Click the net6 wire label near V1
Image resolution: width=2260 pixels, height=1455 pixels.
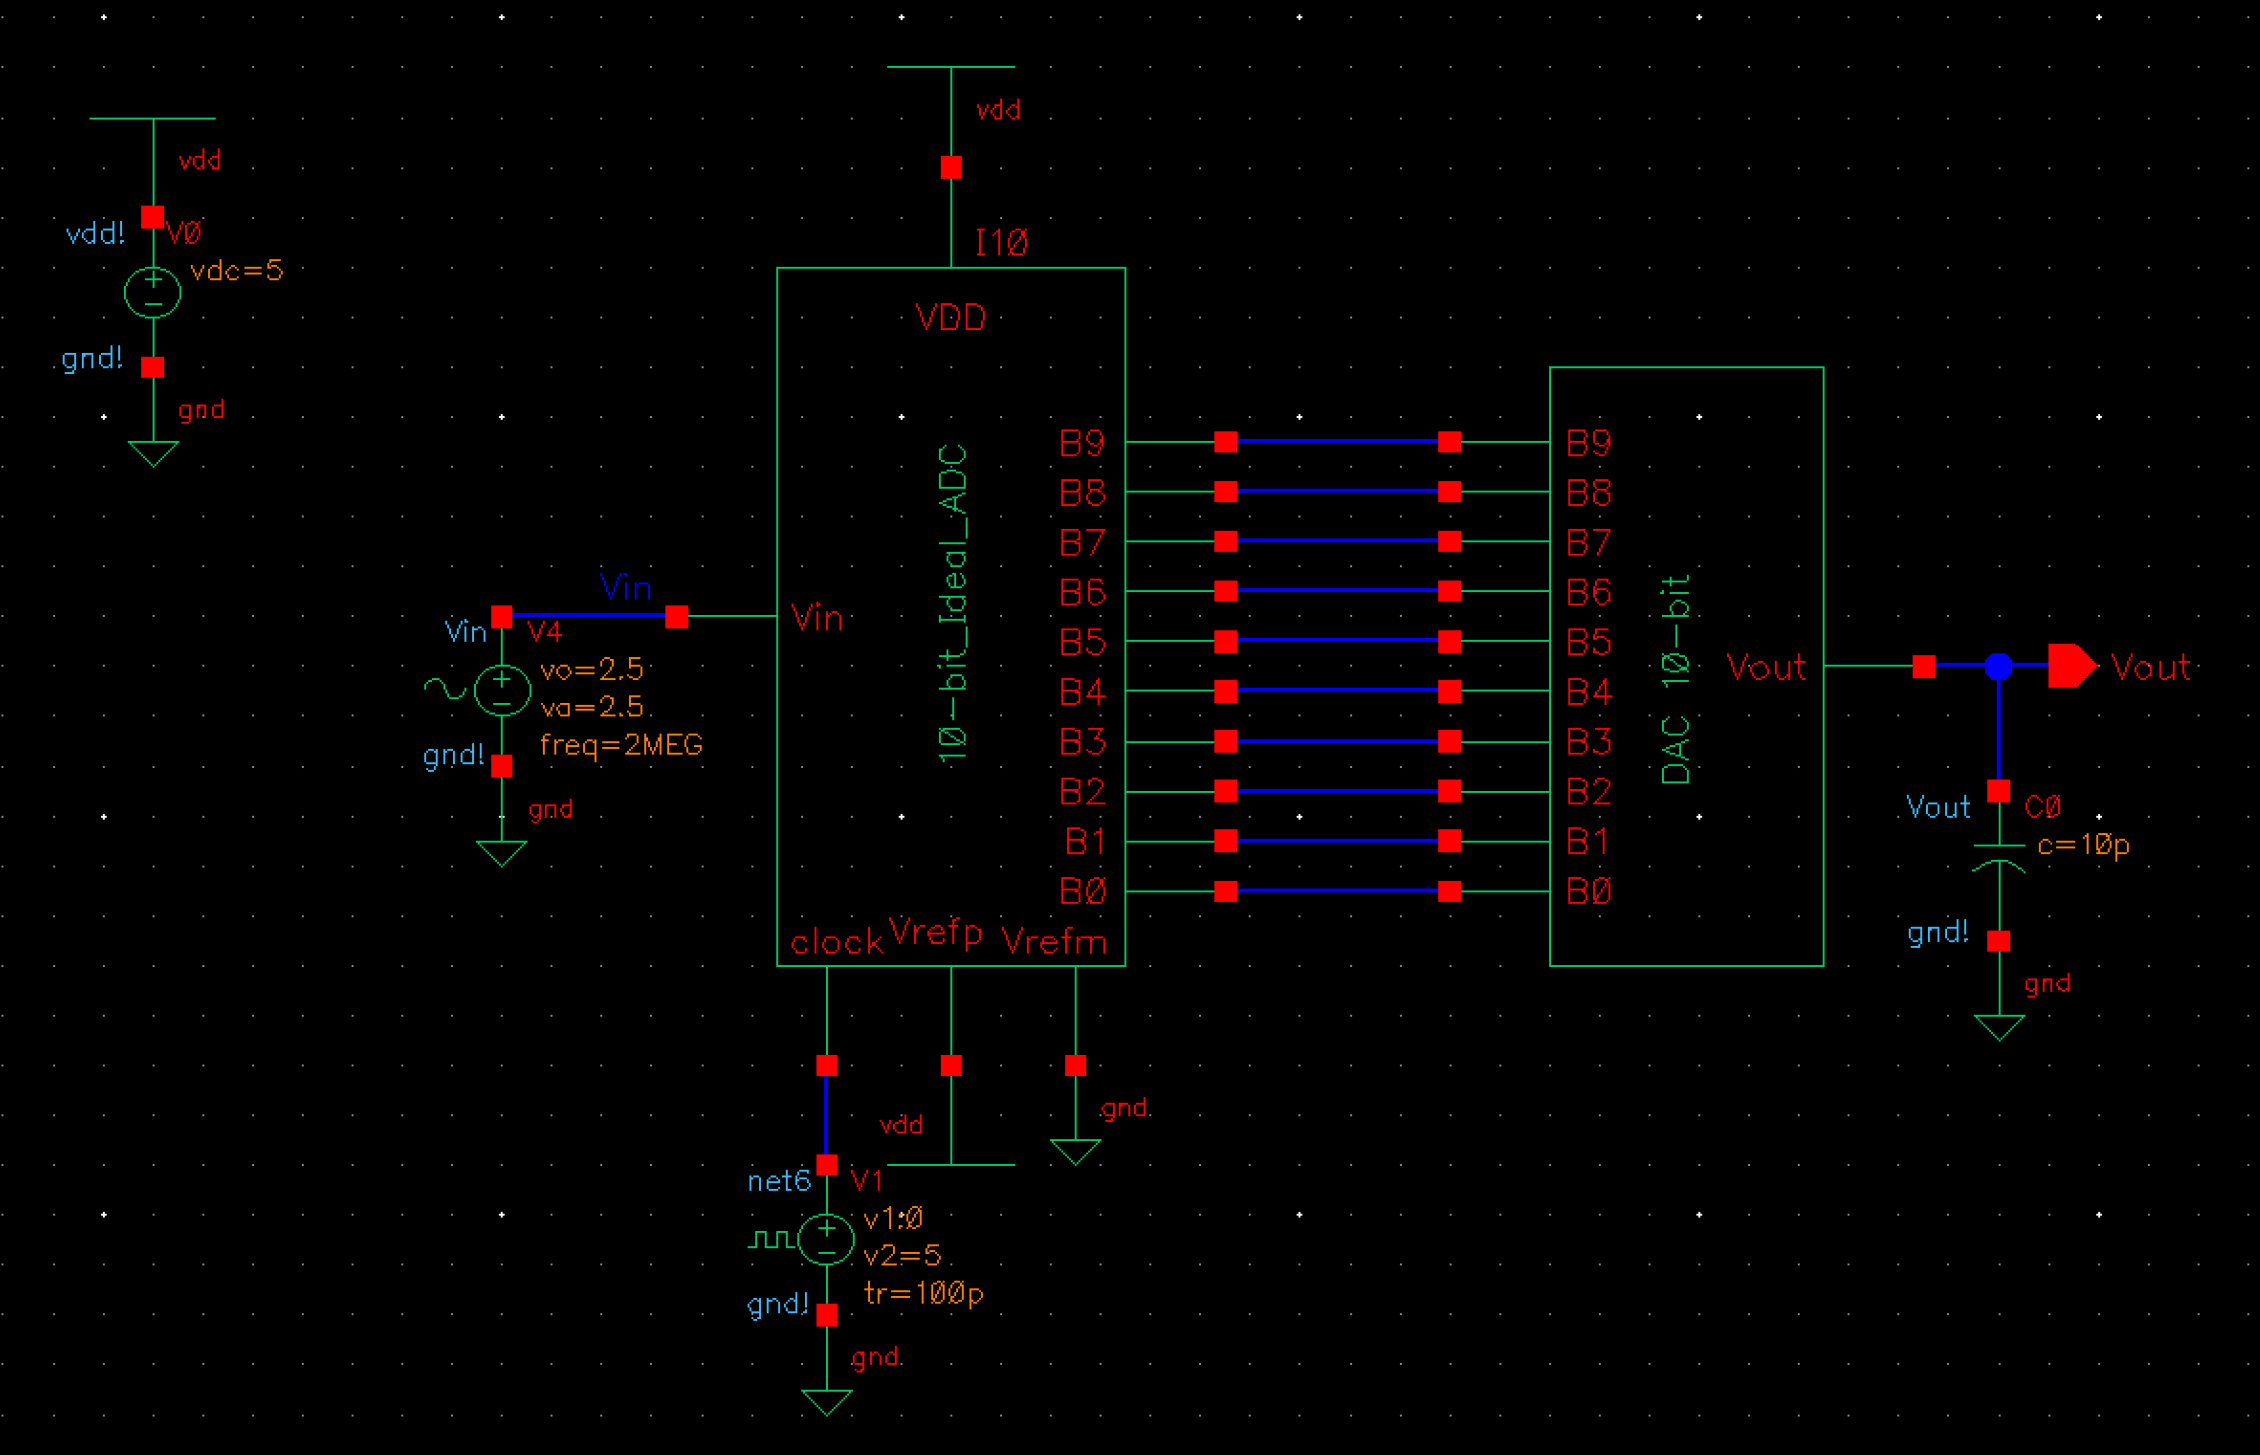(781, 1181)
